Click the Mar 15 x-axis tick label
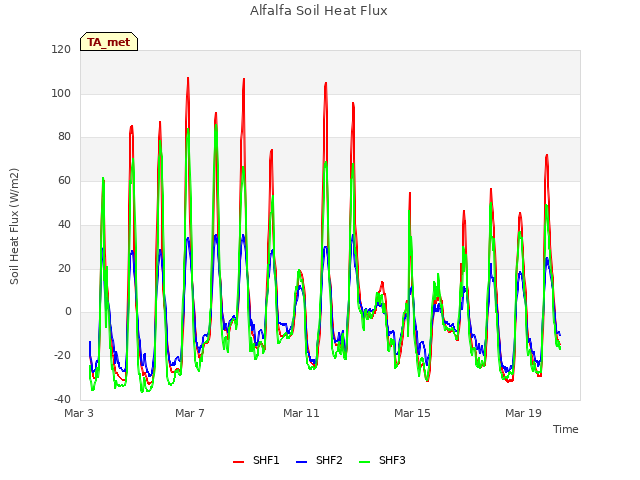640x480 pixels. click(412, 413)
